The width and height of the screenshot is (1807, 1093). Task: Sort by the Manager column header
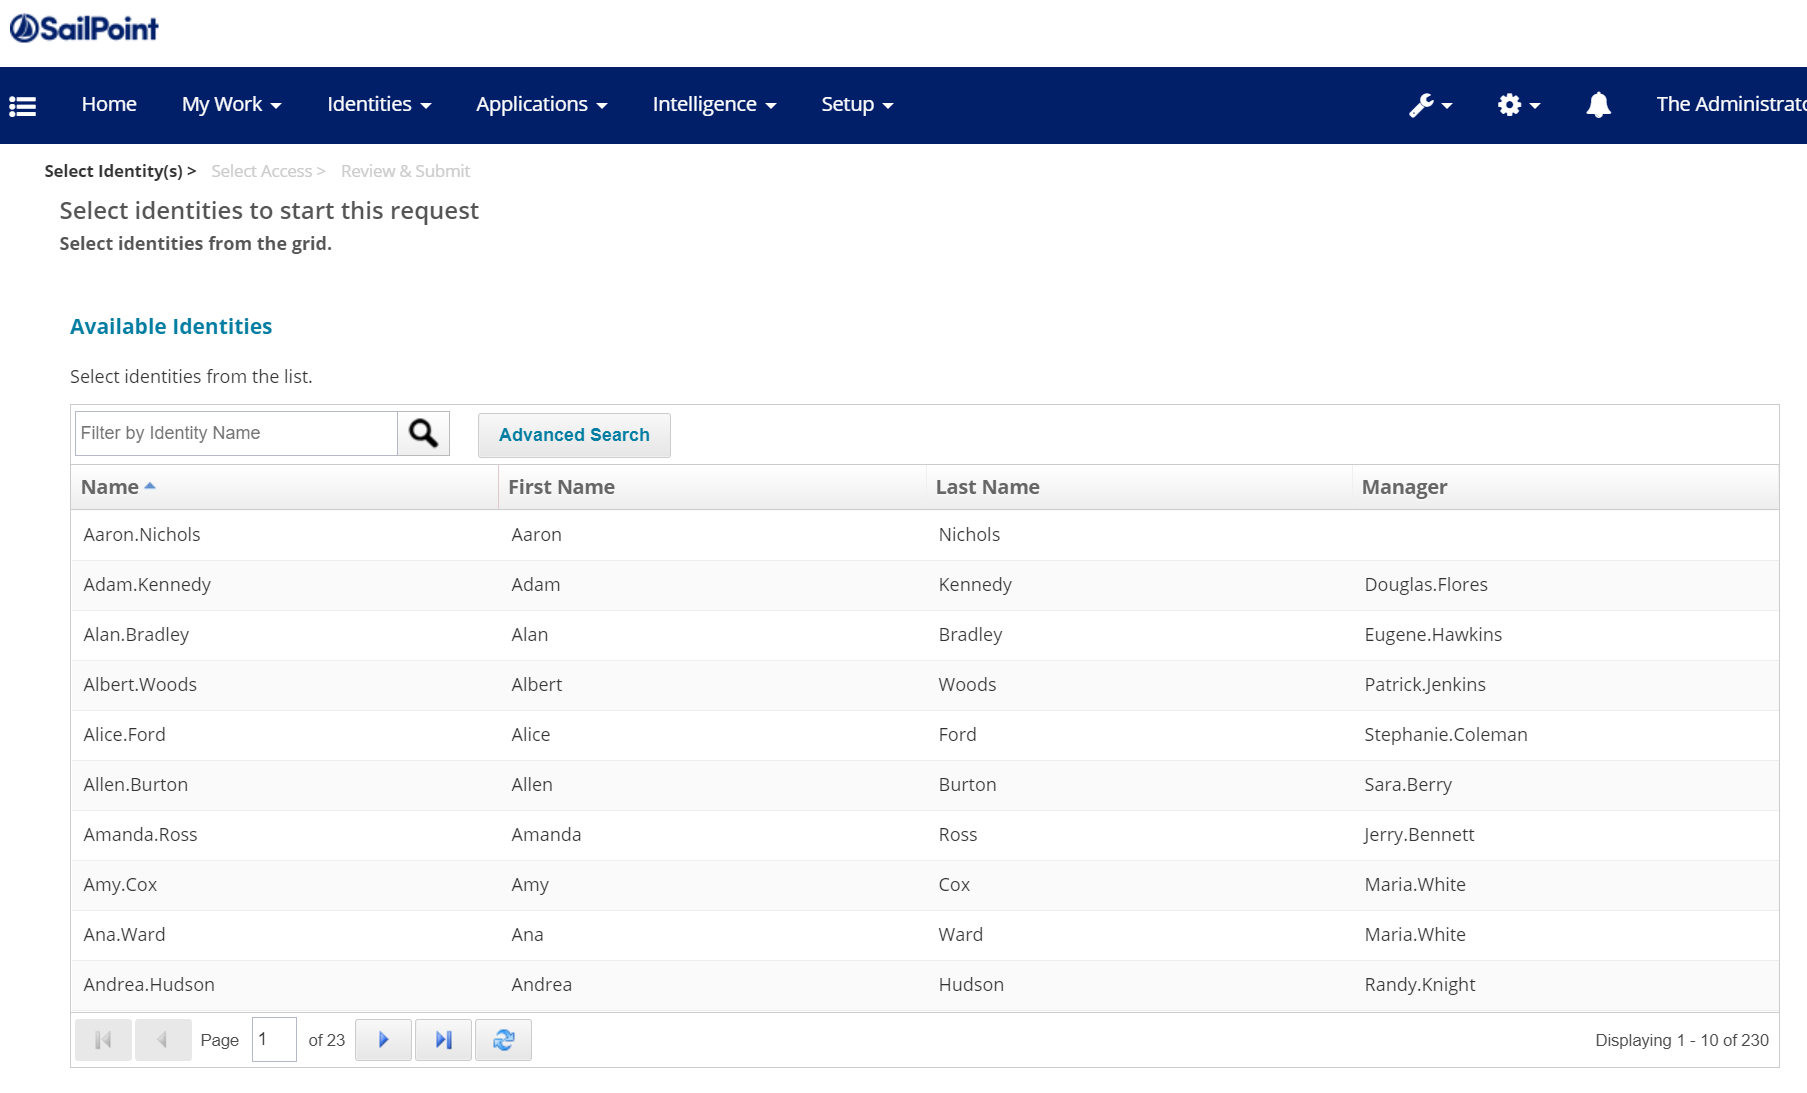coord(1565,487)
